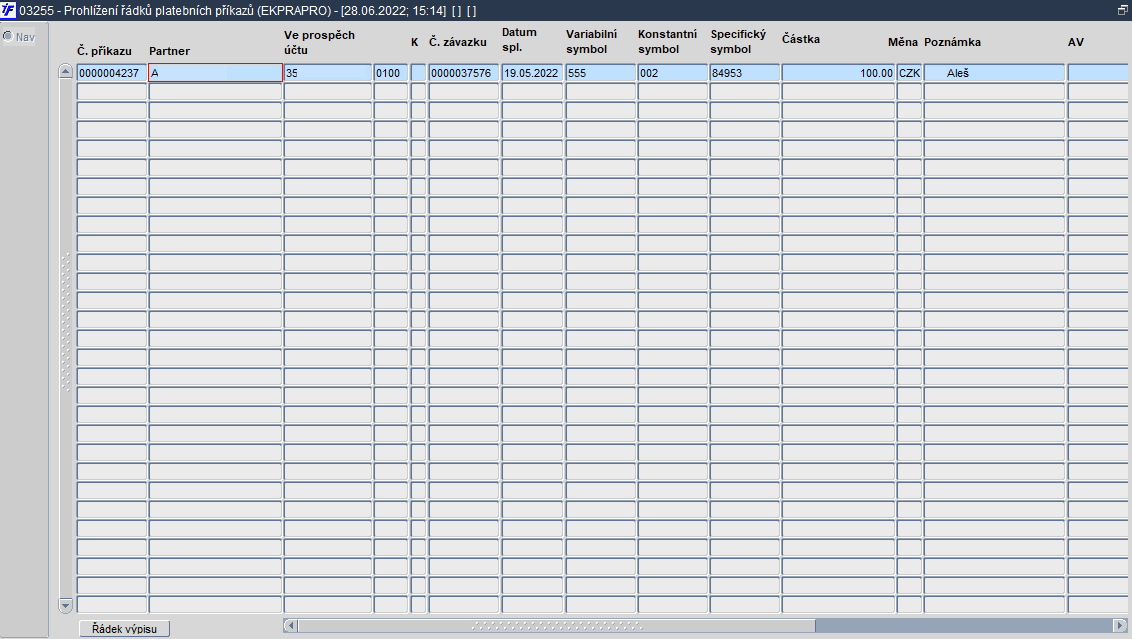Click the Konstantní symbol header
Viewport: 1132px width, 639px height.
667,42
